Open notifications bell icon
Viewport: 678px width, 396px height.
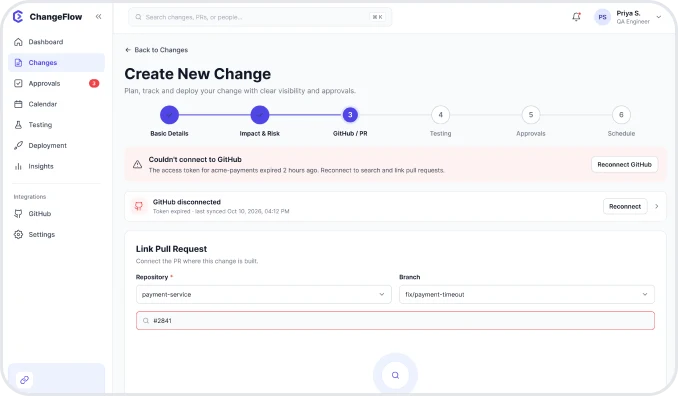click(576, 17)
